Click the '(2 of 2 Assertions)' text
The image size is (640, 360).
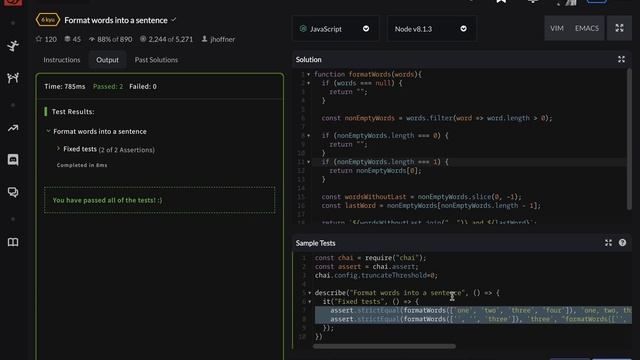pos(127,150)
